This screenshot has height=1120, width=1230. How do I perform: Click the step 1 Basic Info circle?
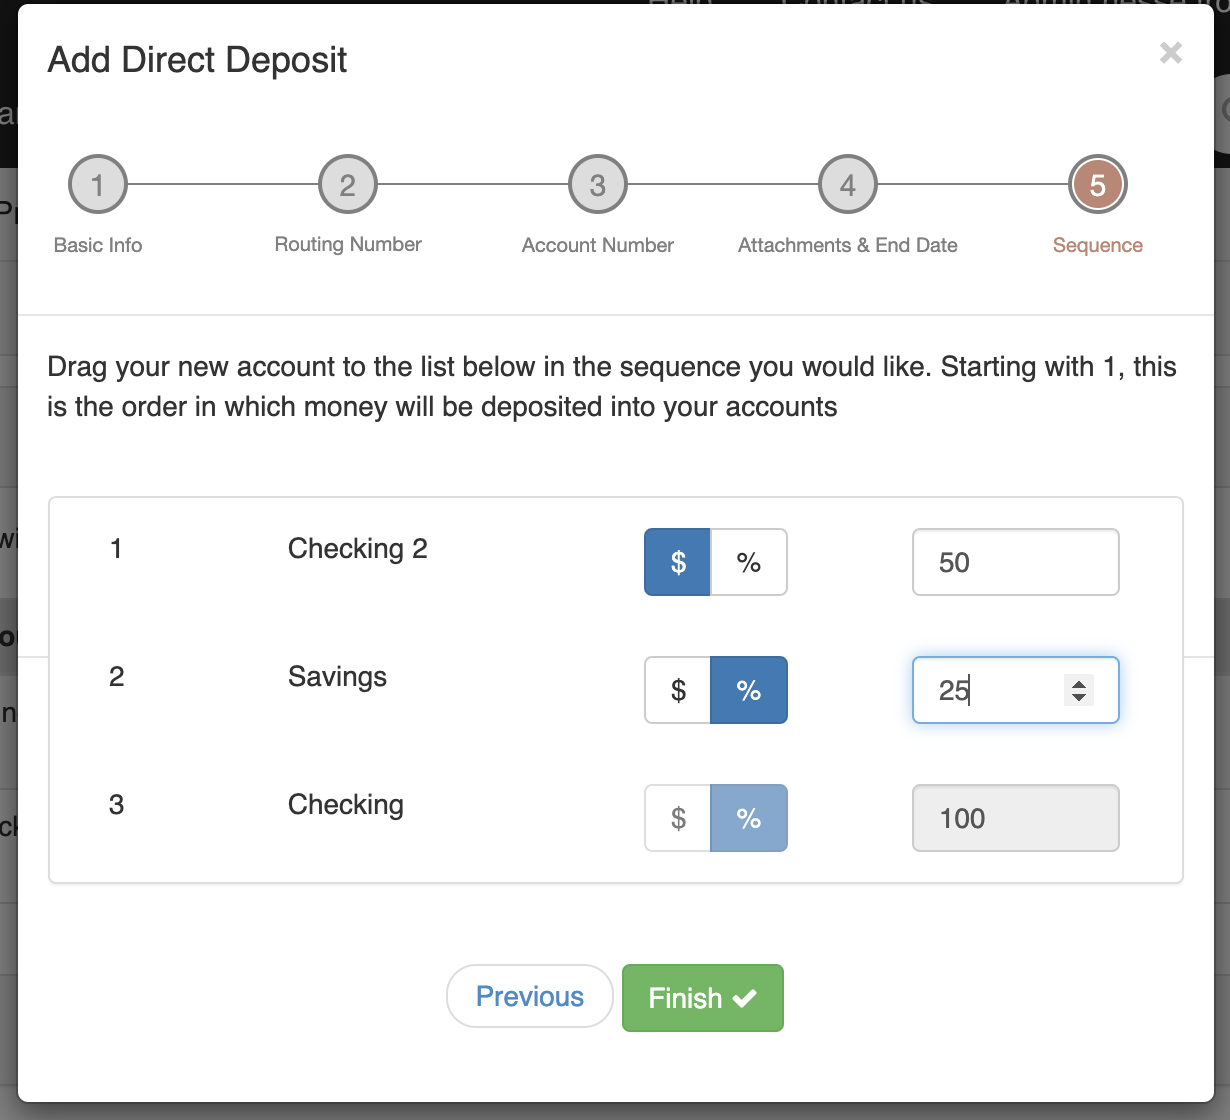pos(97,184)
